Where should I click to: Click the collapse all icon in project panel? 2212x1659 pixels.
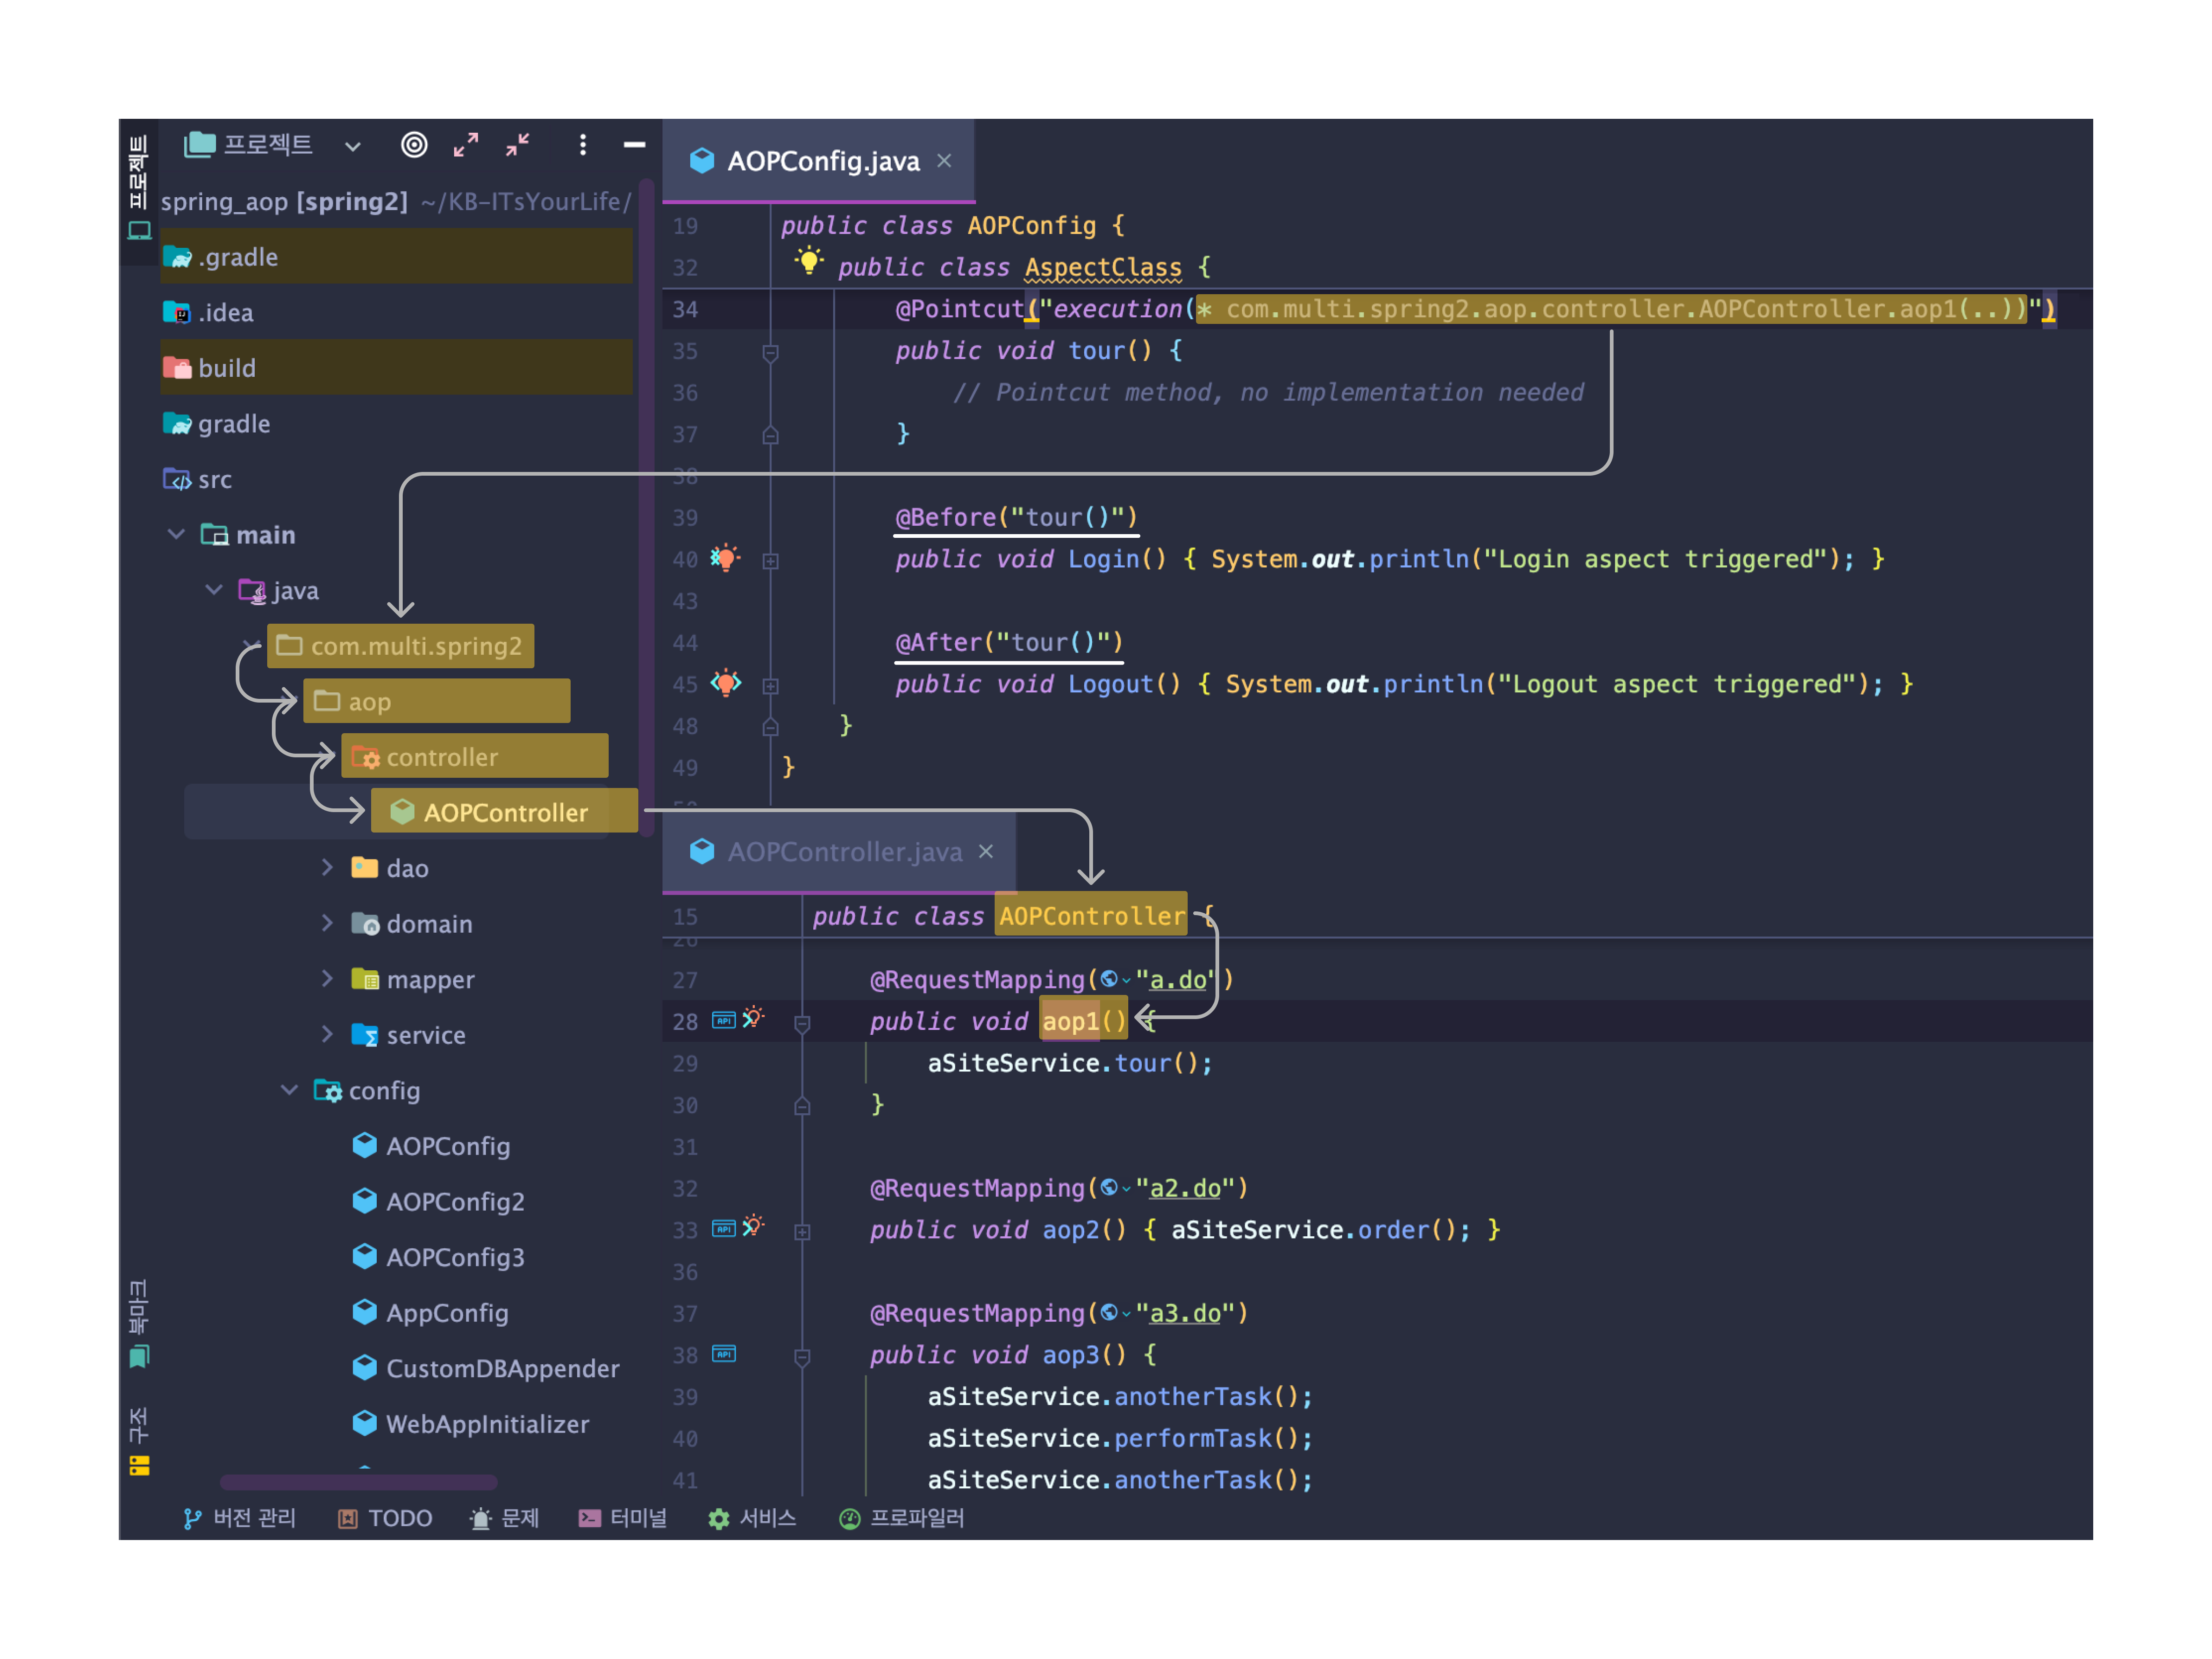coord(517,145)
